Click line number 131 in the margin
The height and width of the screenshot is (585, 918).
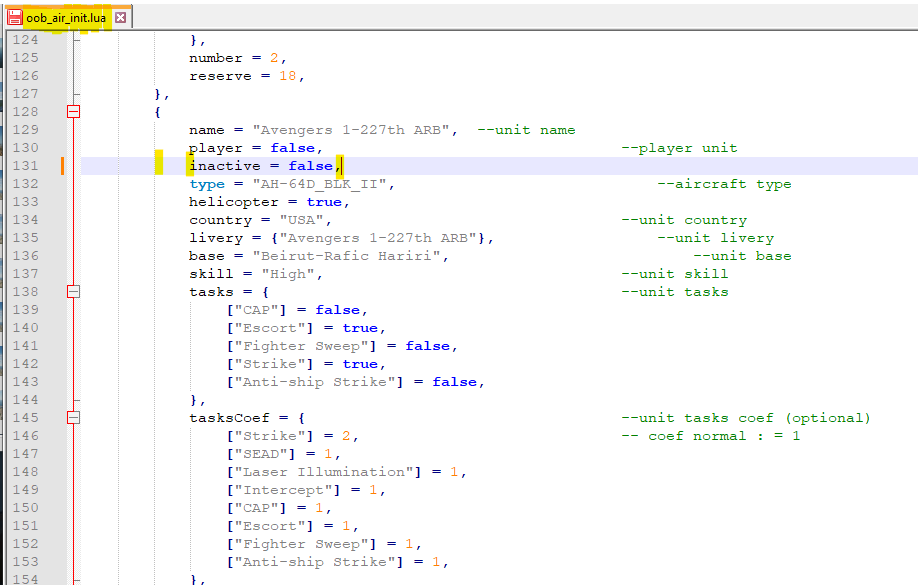click(x=25, y=166)
